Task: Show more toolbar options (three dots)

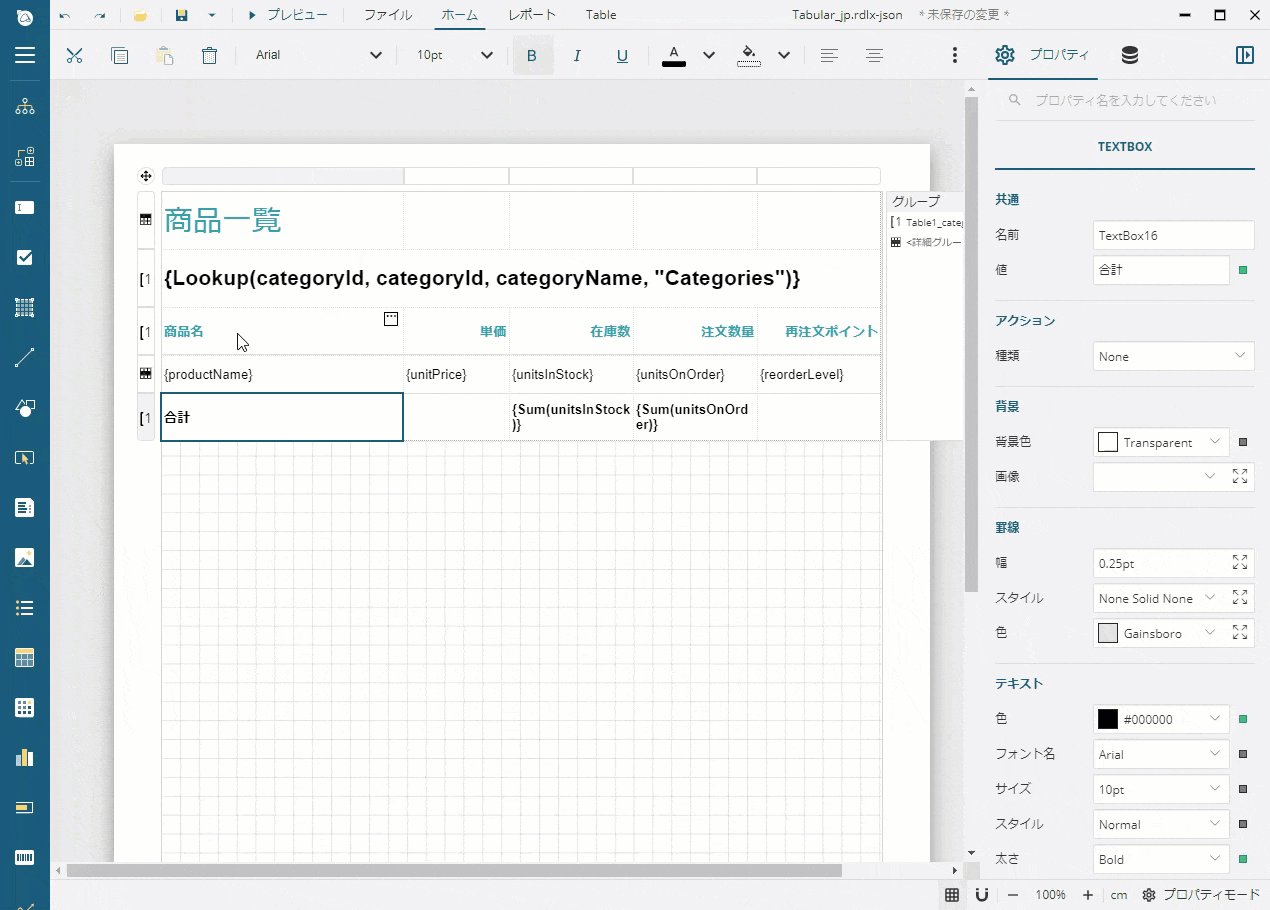Action: (x=955, y=55)
